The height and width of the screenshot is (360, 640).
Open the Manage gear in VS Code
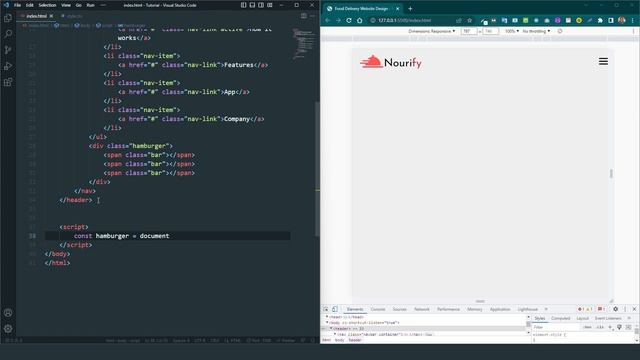[x=8, y=329]
